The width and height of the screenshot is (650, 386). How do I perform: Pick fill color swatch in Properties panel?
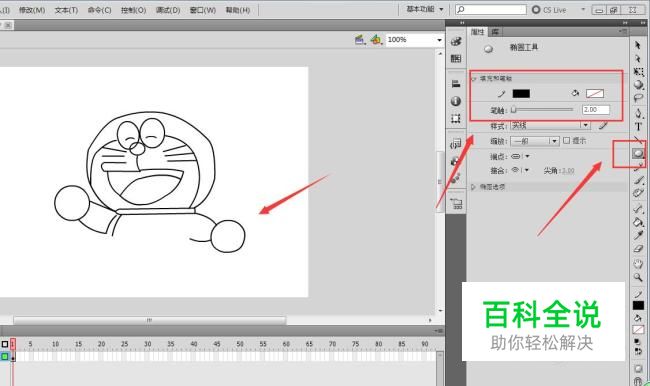pos(595,94)
